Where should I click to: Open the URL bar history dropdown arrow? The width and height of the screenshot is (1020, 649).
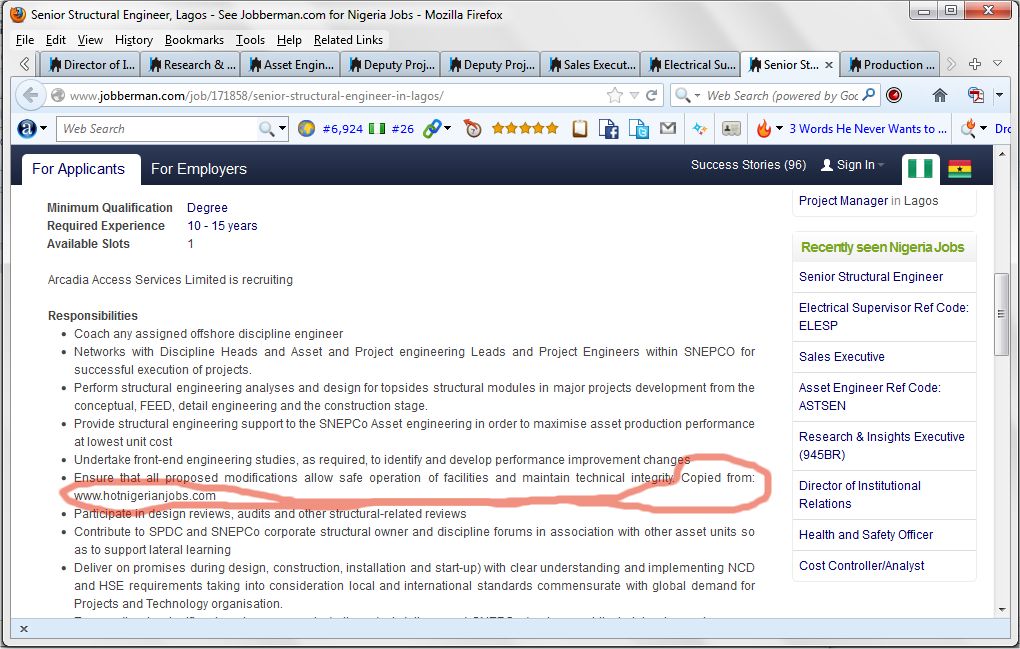[x=634, y=96]
